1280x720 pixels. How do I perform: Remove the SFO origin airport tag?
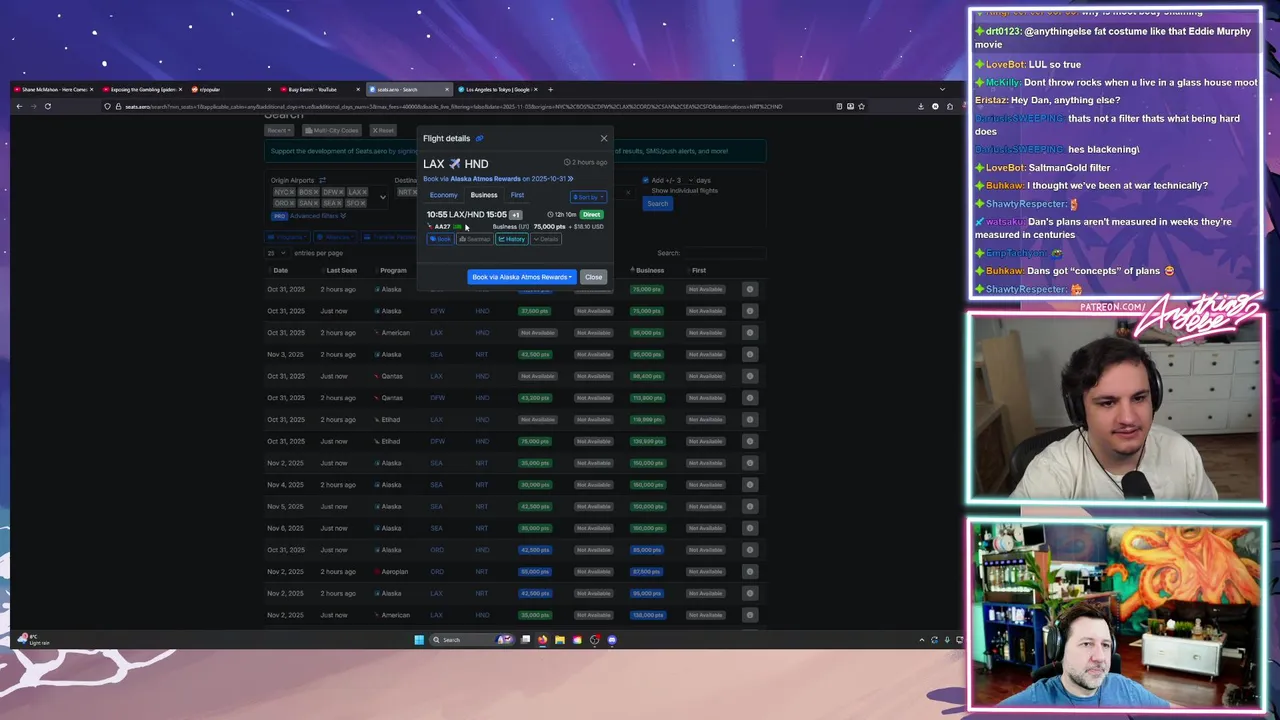pos(363,203)
